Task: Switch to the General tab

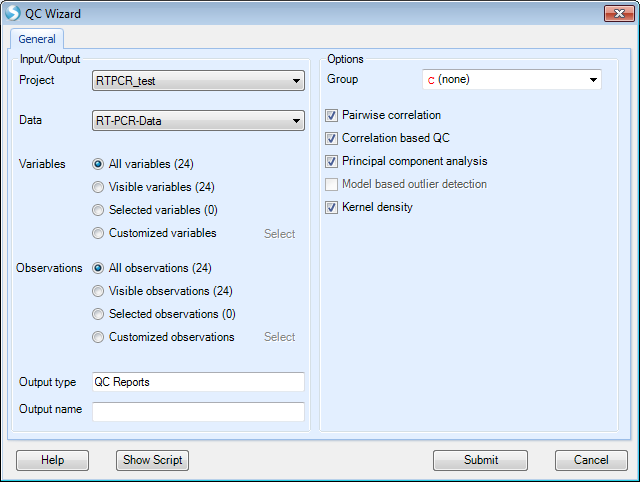Action: (37, 39)
